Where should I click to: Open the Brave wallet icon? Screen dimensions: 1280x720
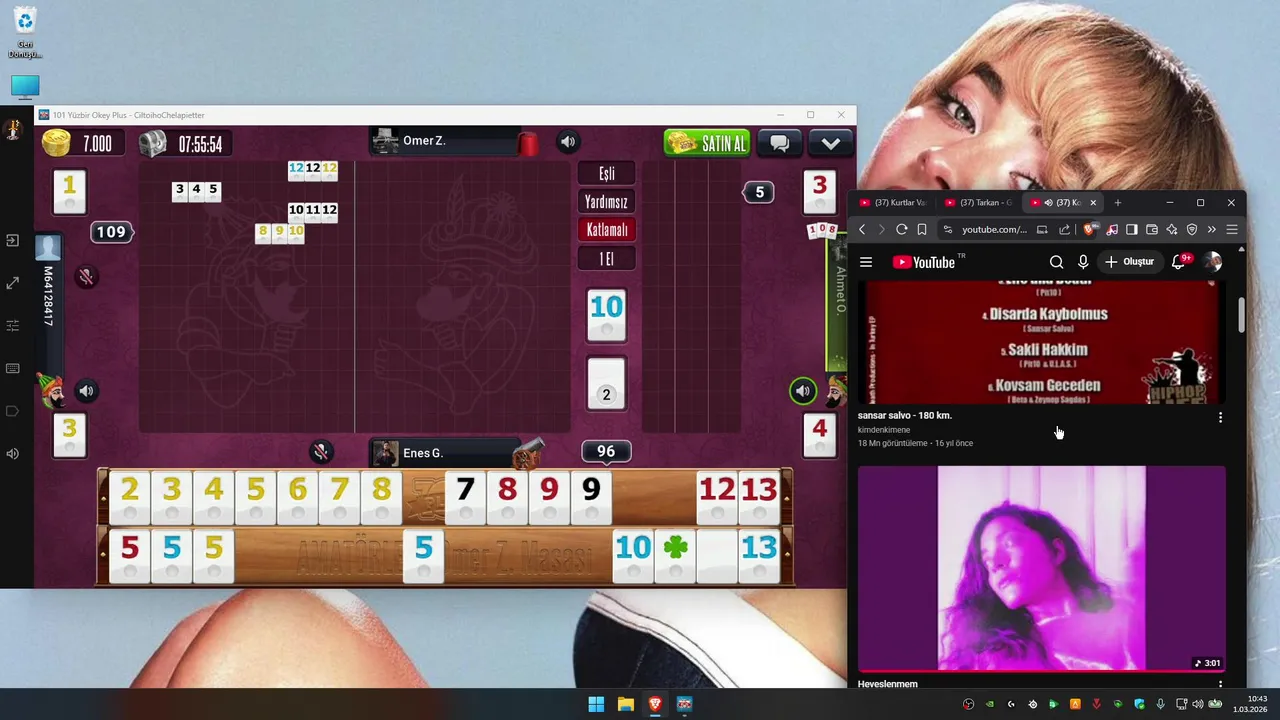[x=1151, y=230]
